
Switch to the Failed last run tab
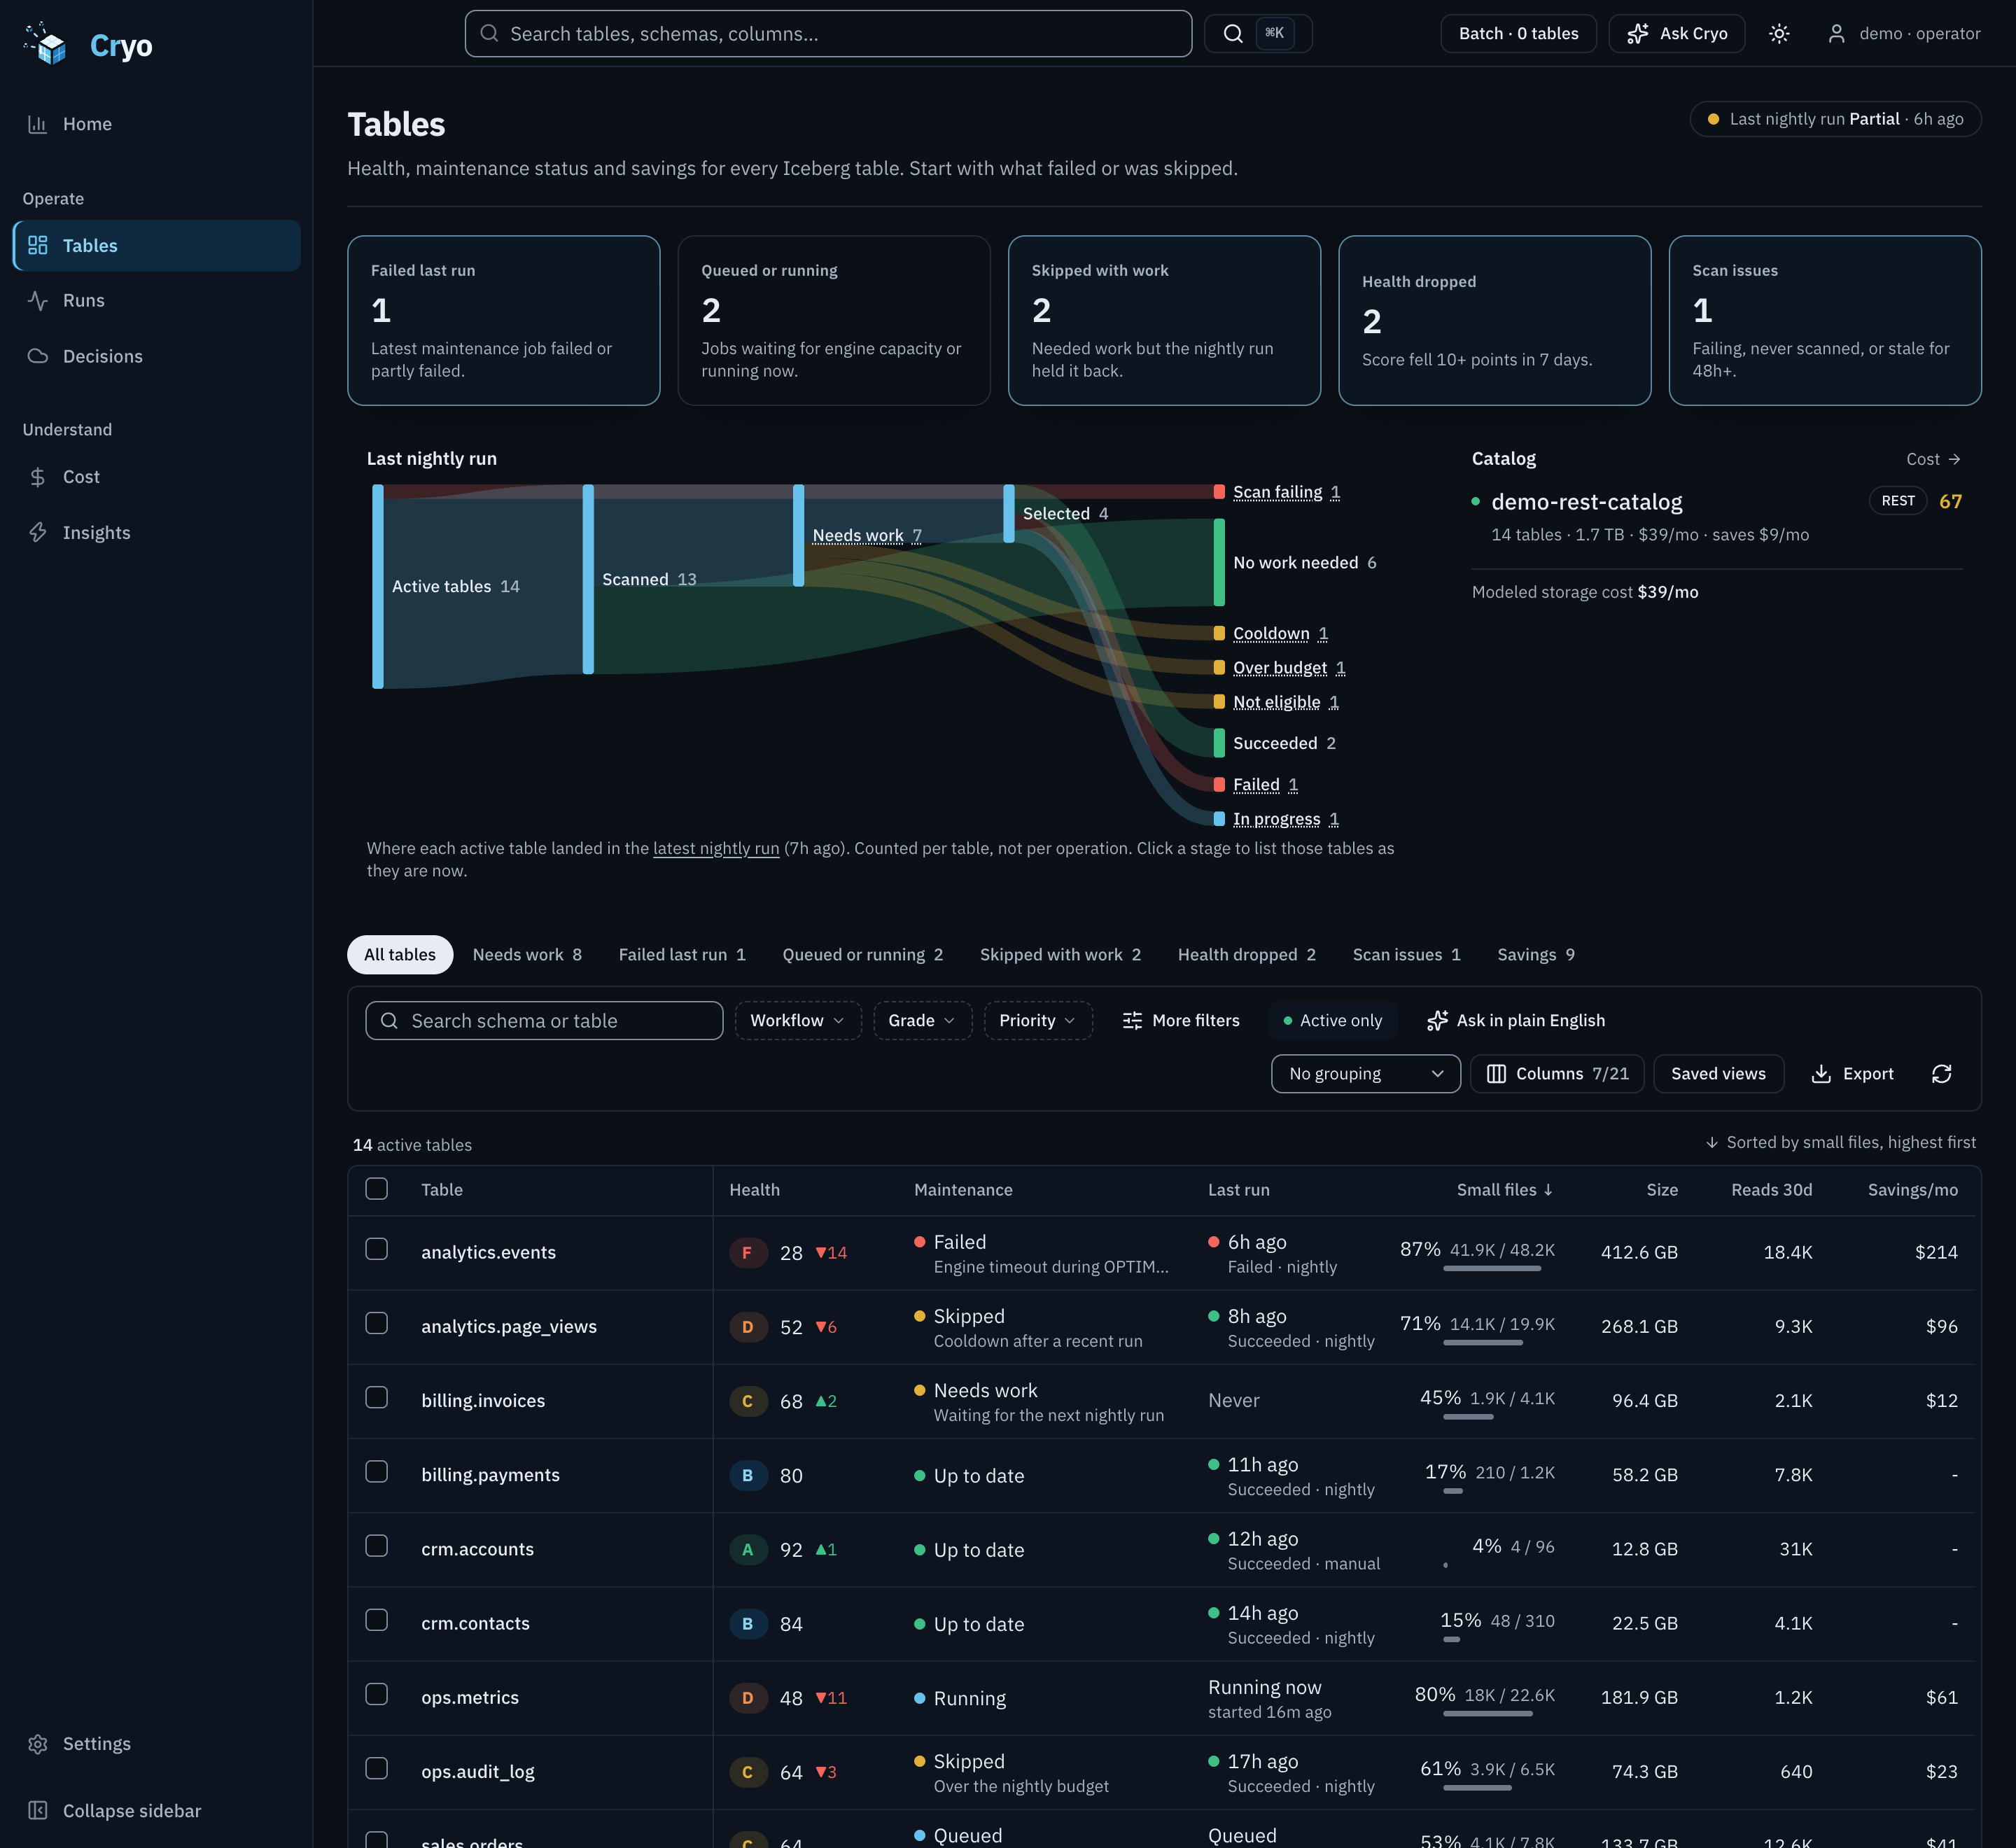click(682, 954)
